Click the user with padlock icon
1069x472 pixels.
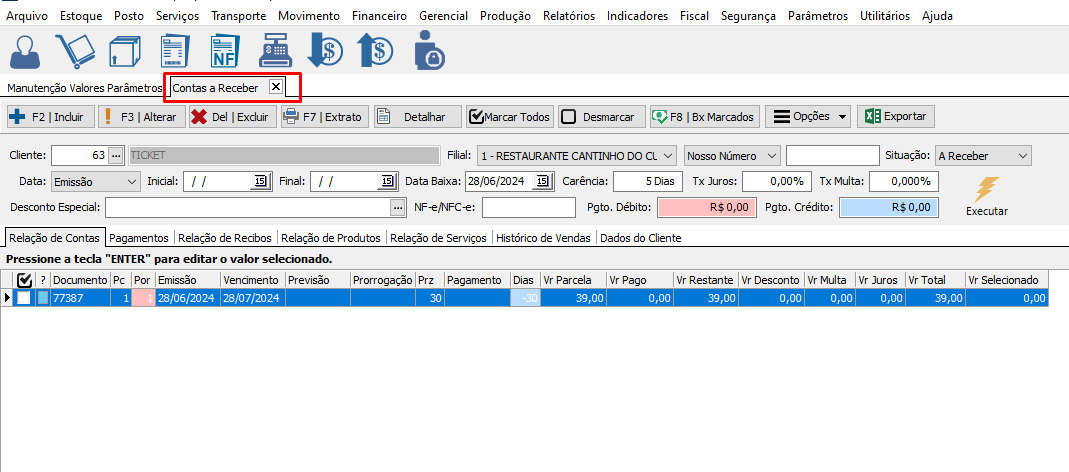click(x=429, y=50)
